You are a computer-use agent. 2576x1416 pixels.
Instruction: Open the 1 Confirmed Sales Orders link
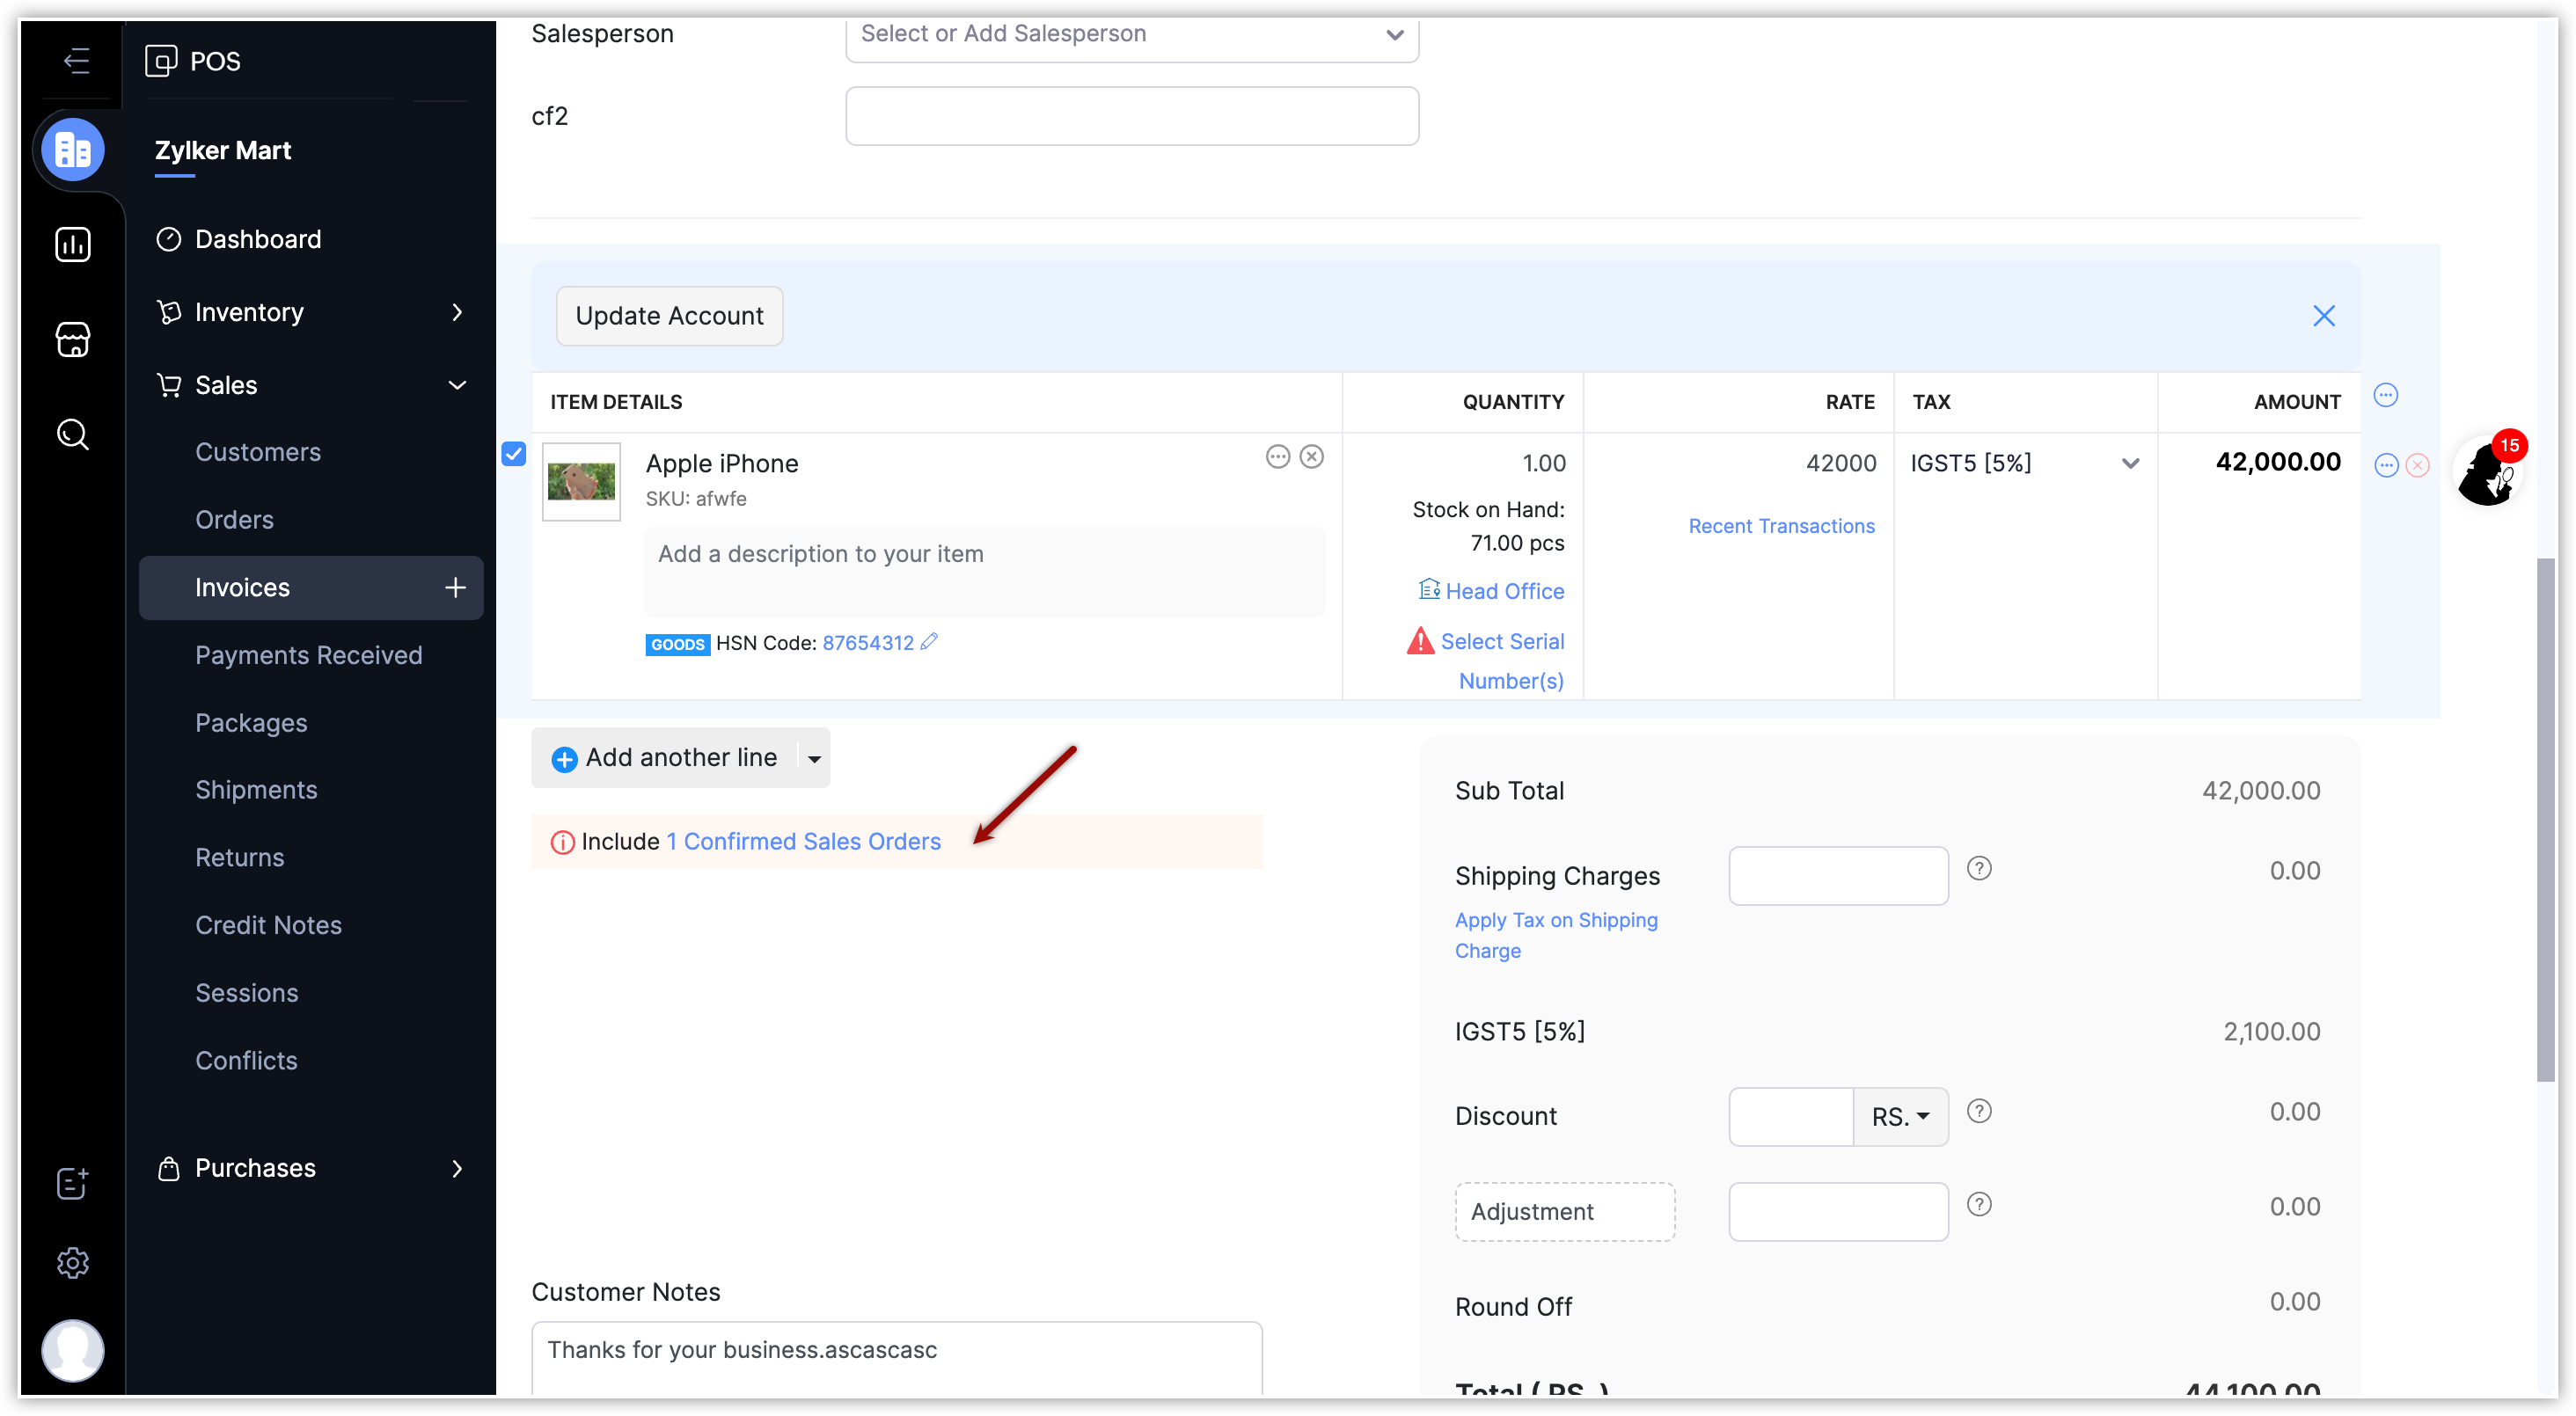click(803, 842)
